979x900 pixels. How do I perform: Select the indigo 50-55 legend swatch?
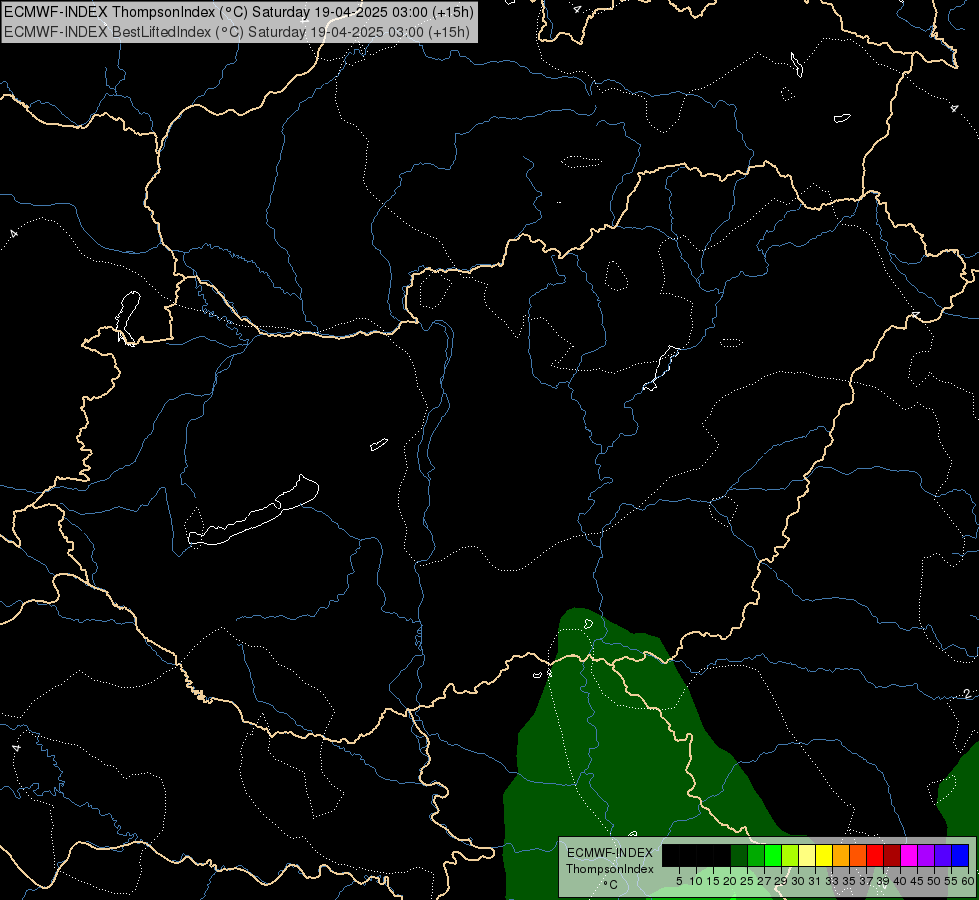tap(943, 855)
